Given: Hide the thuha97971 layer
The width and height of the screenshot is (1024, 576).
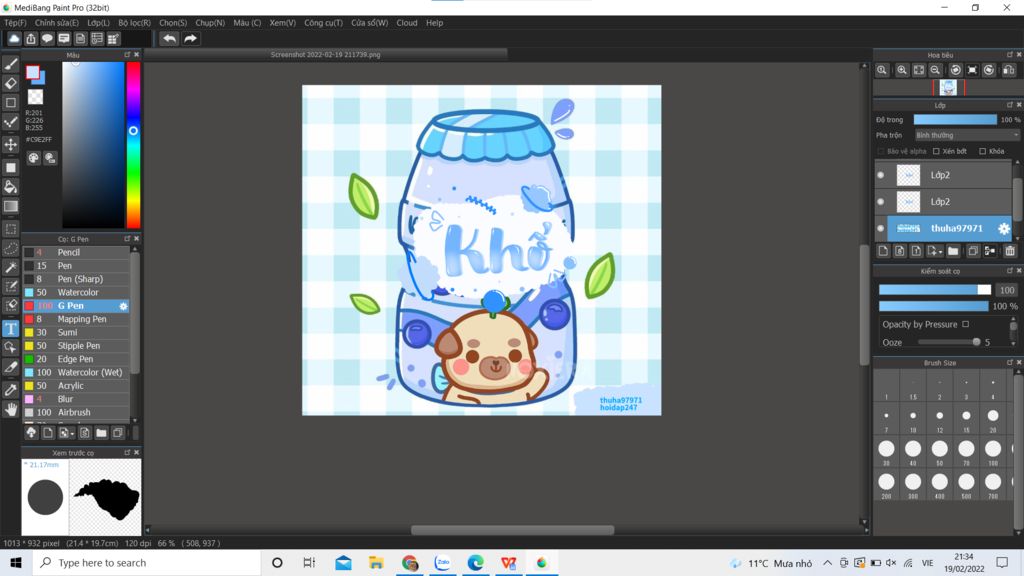Looking at the screenshot, I should tap(880, 229).
